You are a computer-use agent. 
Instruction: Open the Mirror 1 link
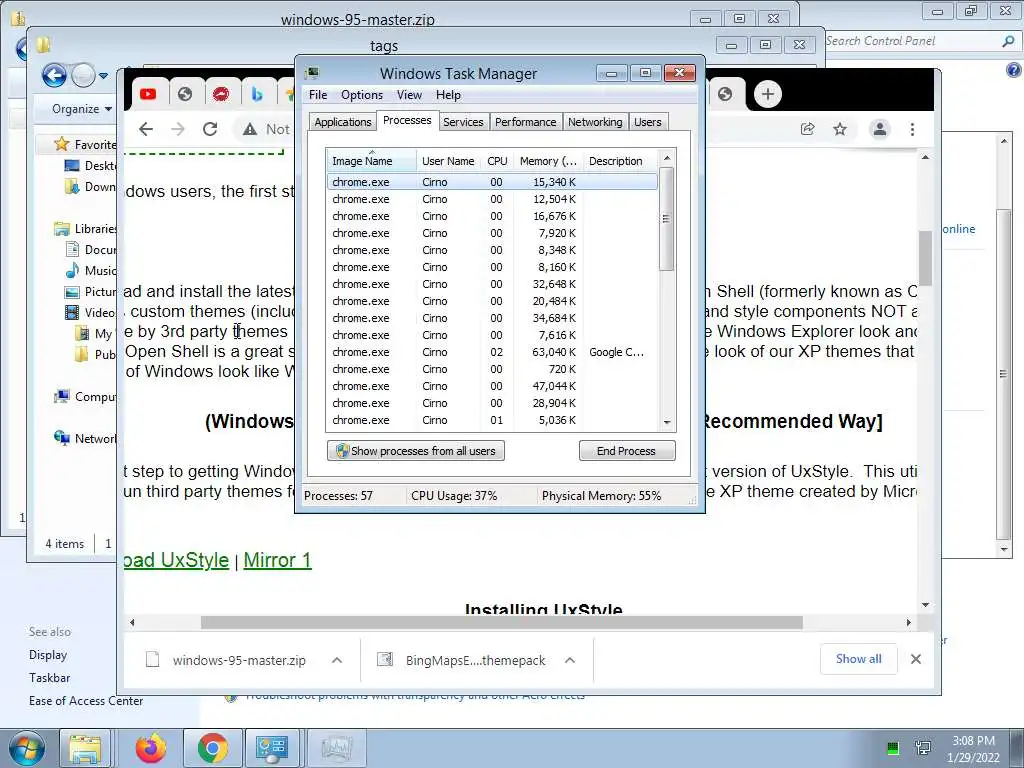pyautogui.click(x=278, y=560)
